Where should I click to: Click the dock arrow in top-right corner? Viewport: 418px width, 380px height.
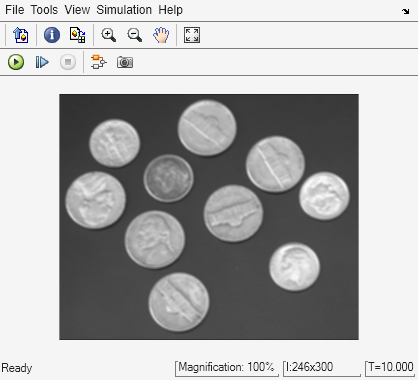pyautogui.click(x=405, y=11)
